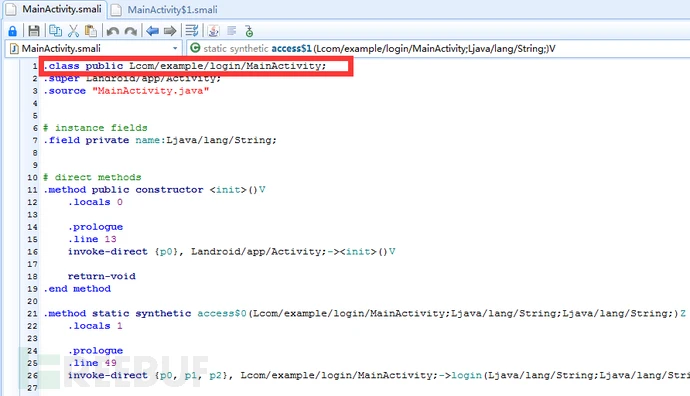Toggle word wrap lines icon
Image resolution: width=690 pixels, height=396 pixels.
192,31
